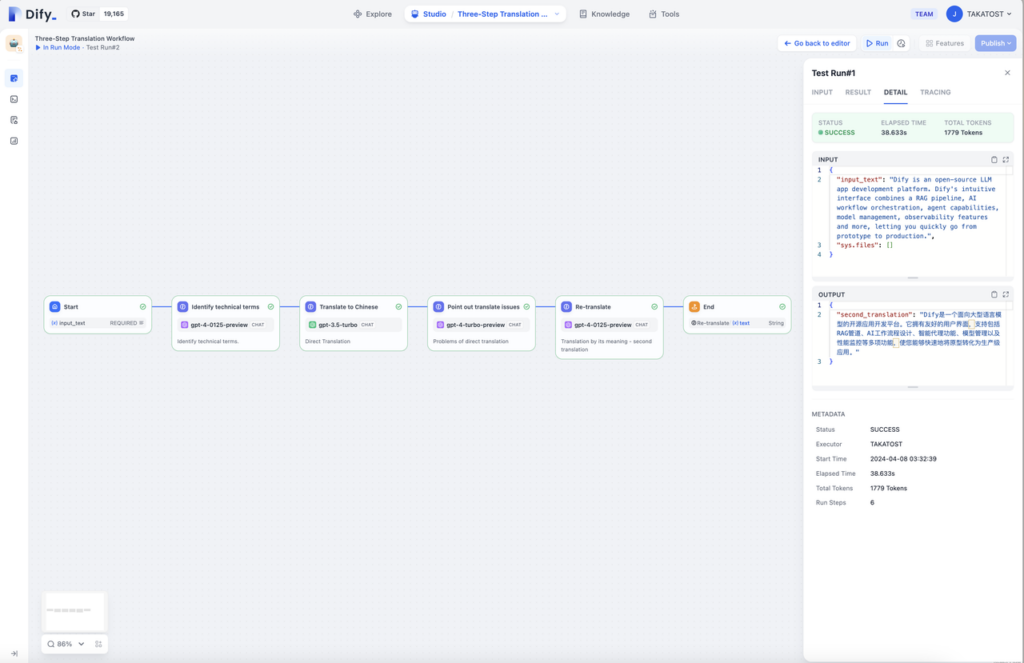Click the Point out translate issues checkmark
This screenshot has width=1024, height=663.
click(526, 306)
